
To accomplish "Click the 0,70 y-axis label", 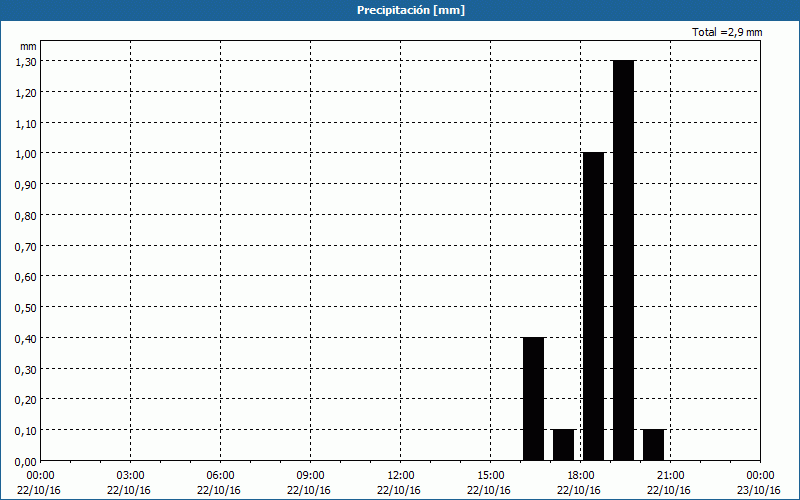I will coord(26,246).
